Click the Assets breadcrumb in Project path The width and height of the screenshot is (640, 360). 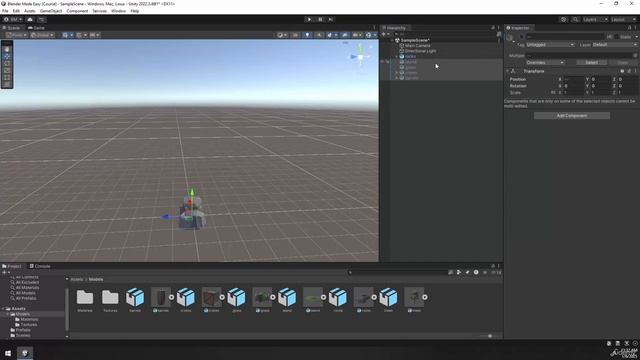click(x=77, y=280)
